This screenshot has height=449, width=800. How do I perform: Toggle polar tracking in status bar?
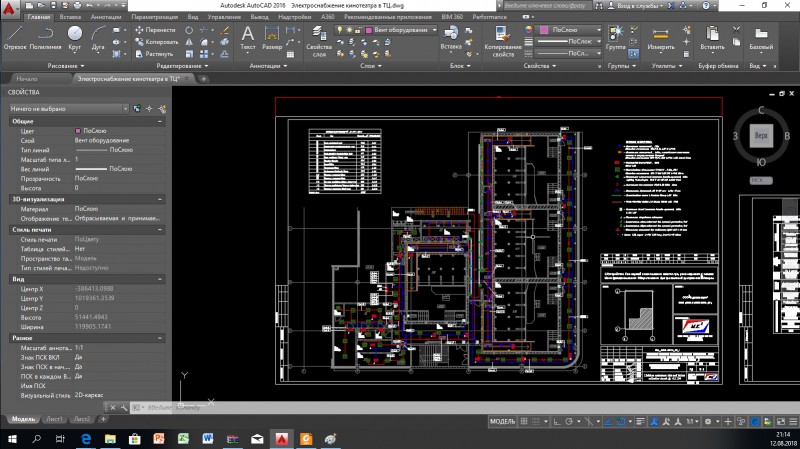tap(569, 421)
